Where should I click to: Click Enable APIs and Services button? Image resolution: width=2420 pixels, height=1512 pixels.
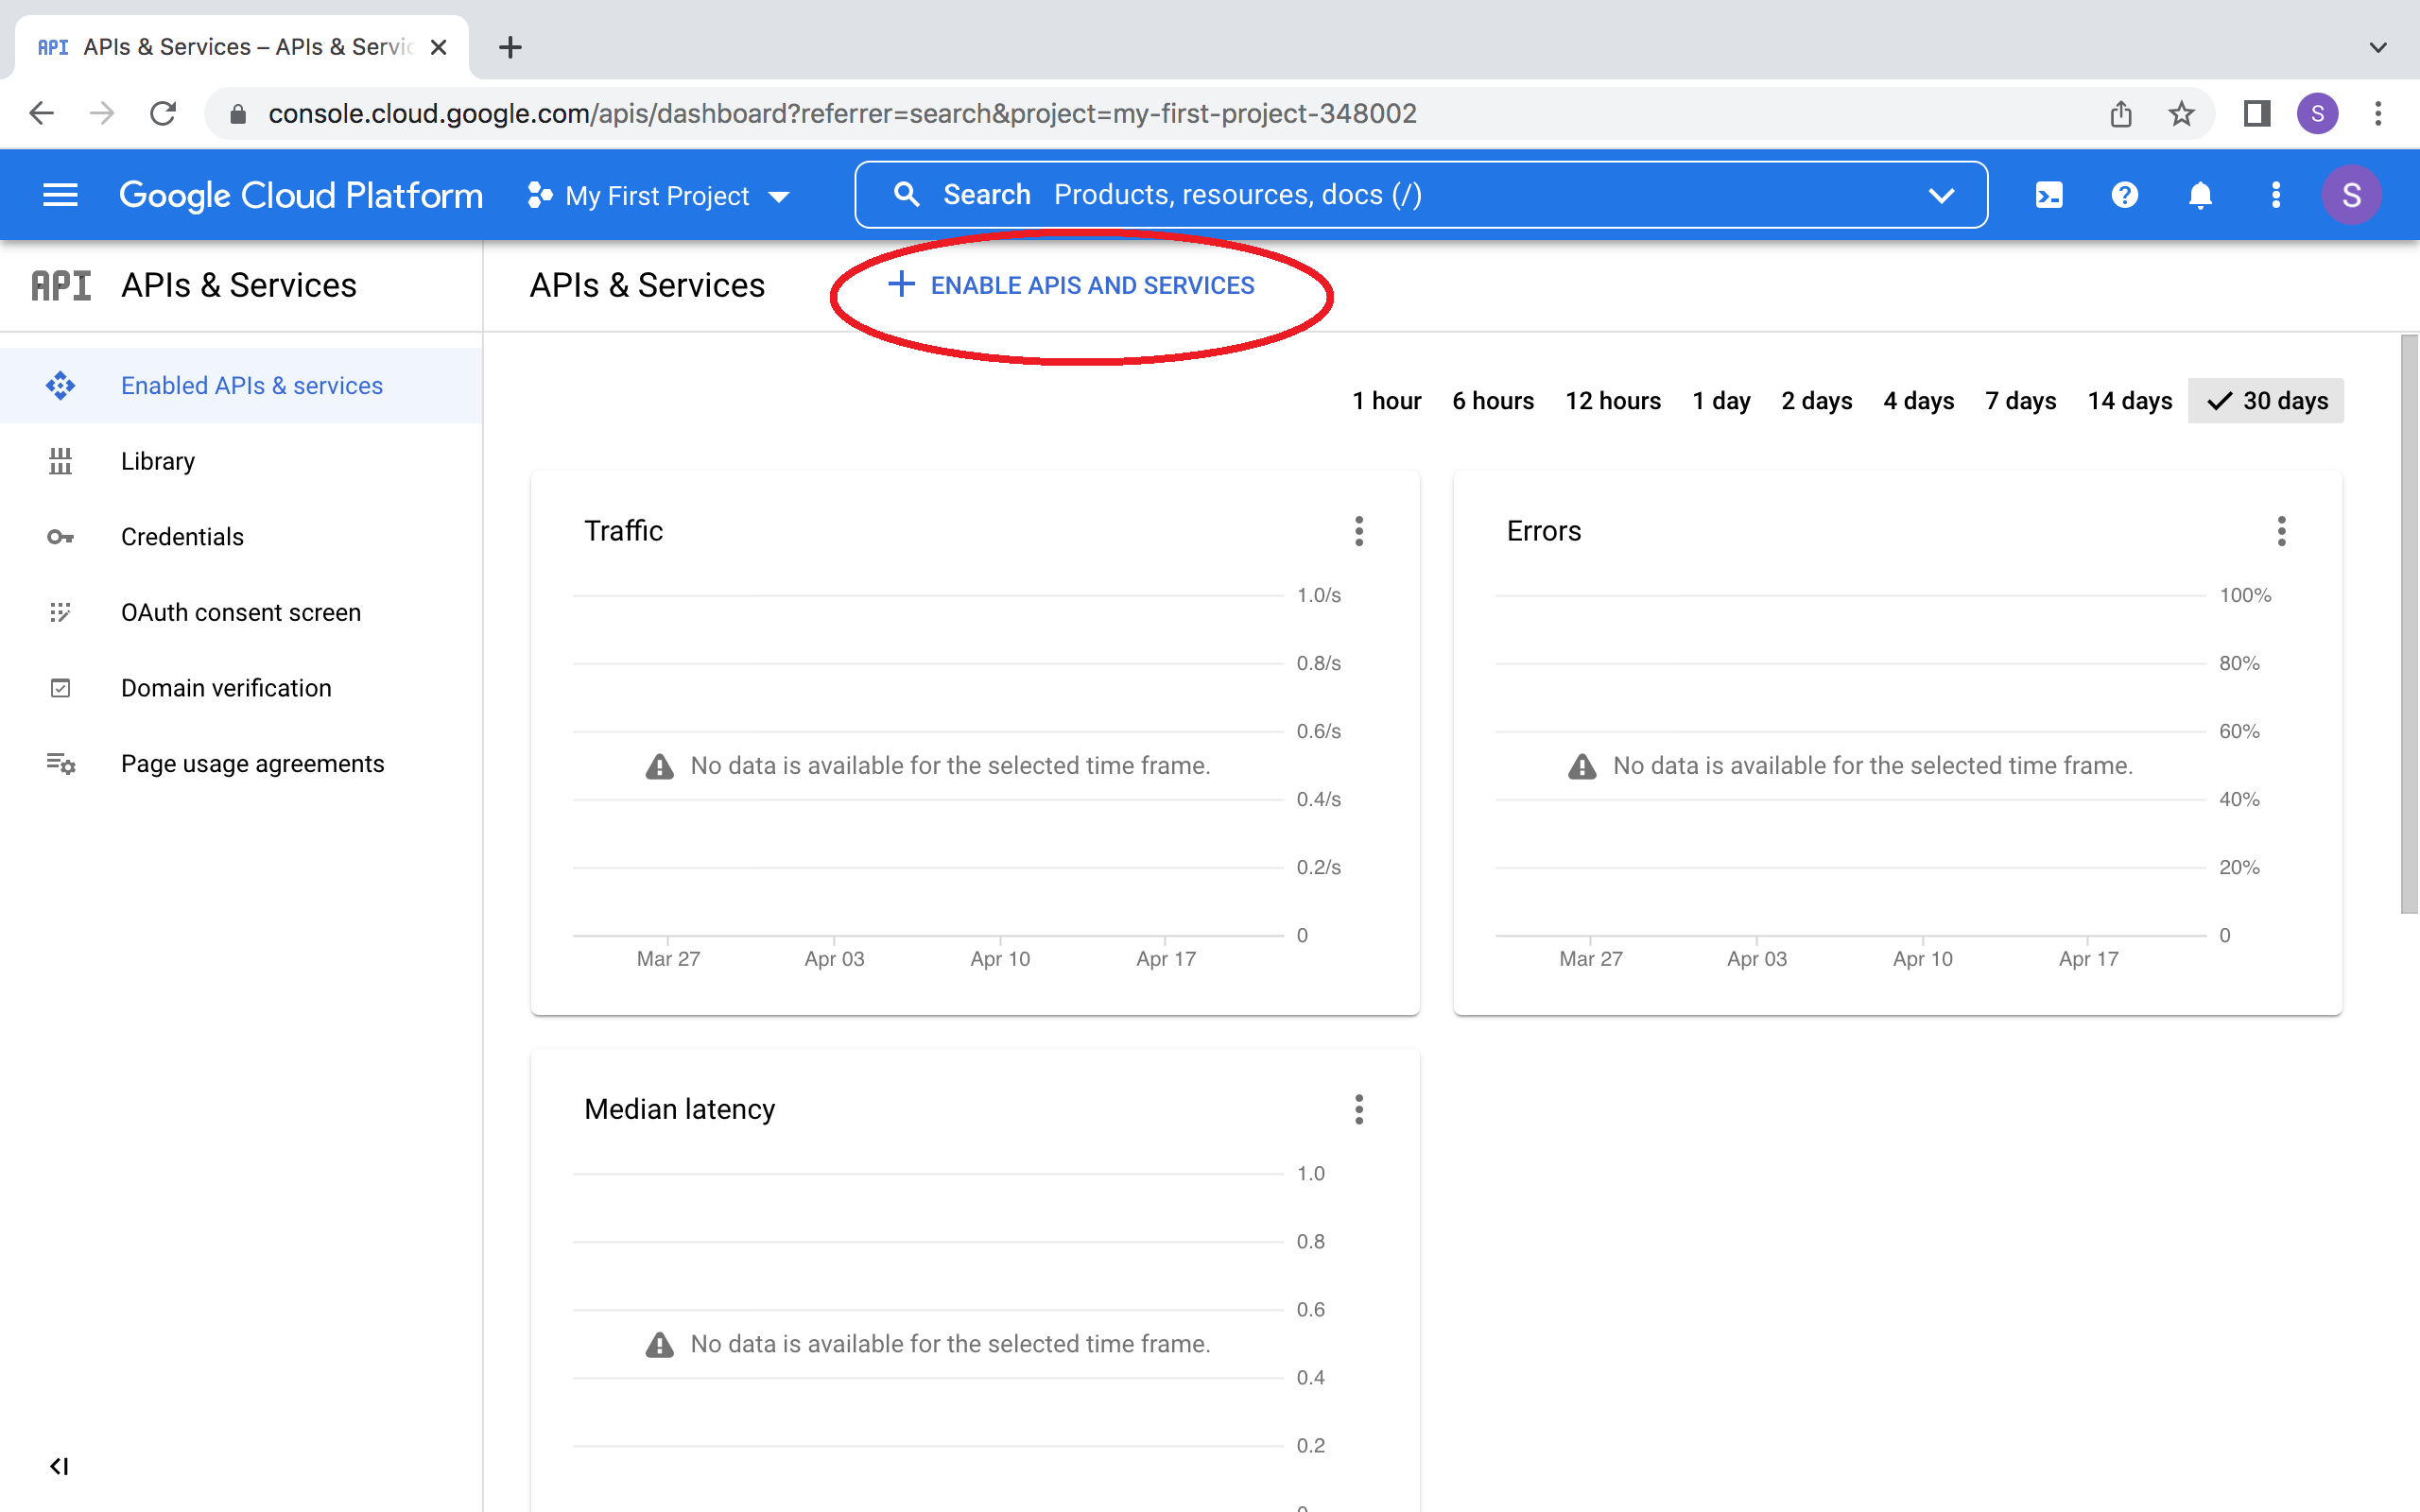1071,285
